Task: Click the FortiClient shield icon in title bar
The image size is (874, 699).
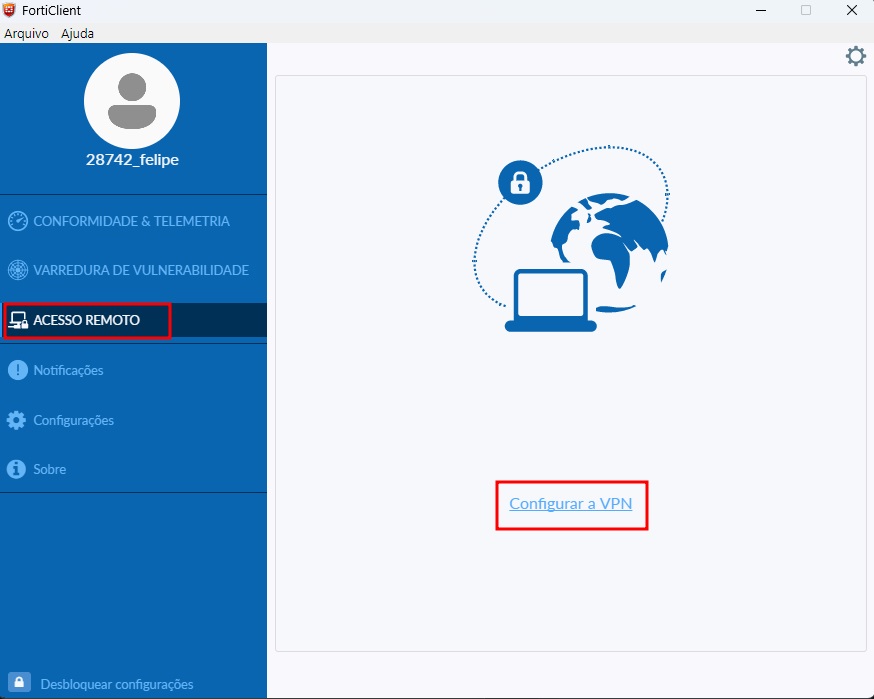Action: coord(9,10)
